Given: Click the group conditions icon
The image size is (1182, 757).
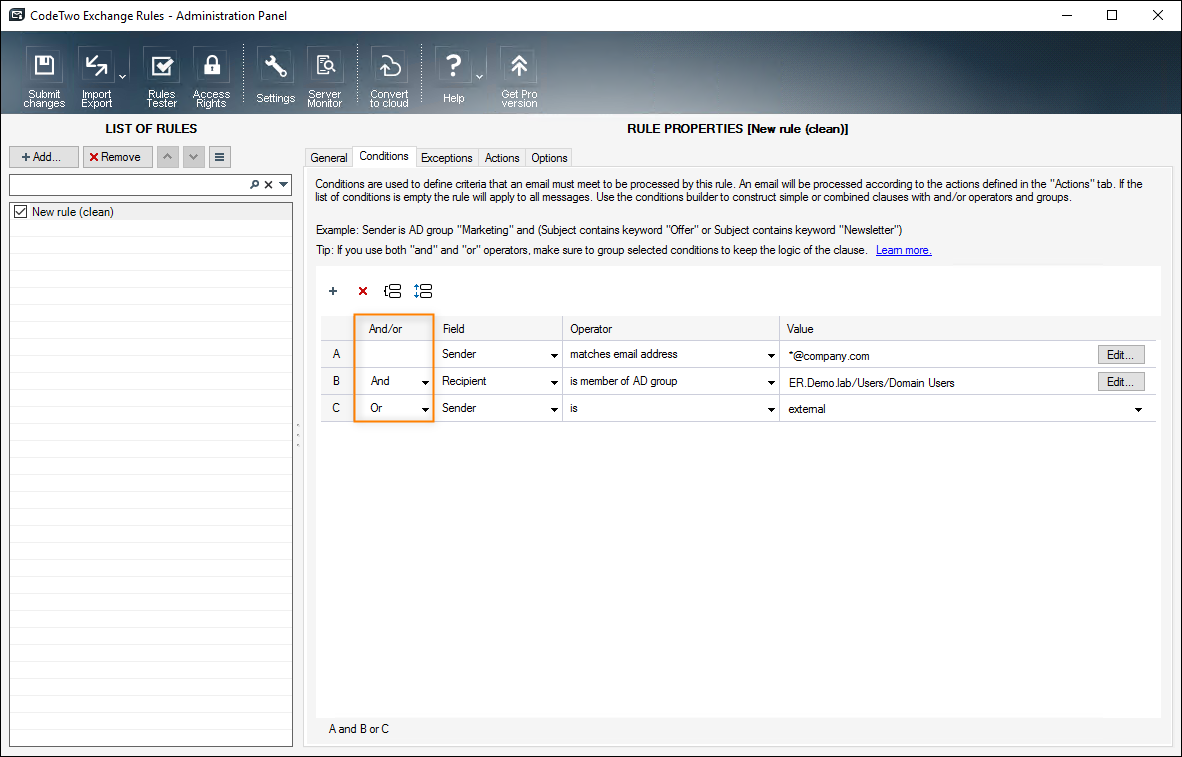Looking at the screenshot, I should [392, 291].
